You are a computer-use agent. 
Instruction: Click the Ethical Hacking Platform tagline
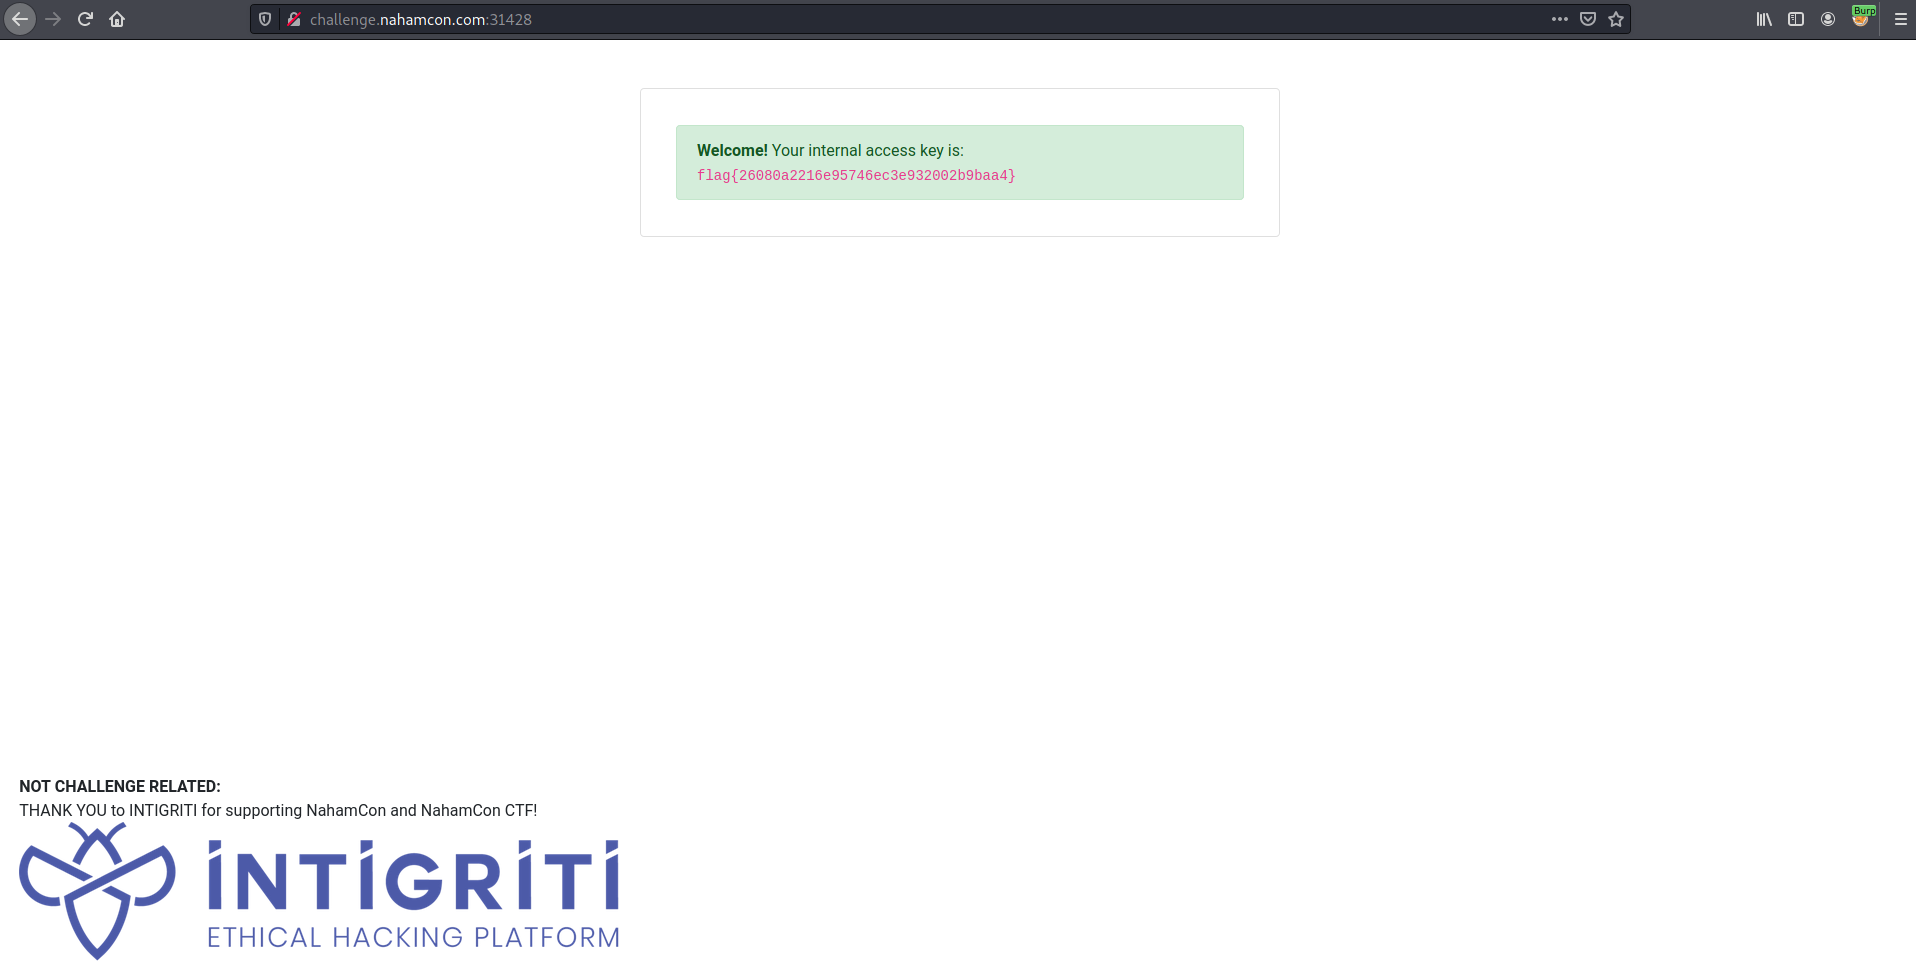[413, 937]
